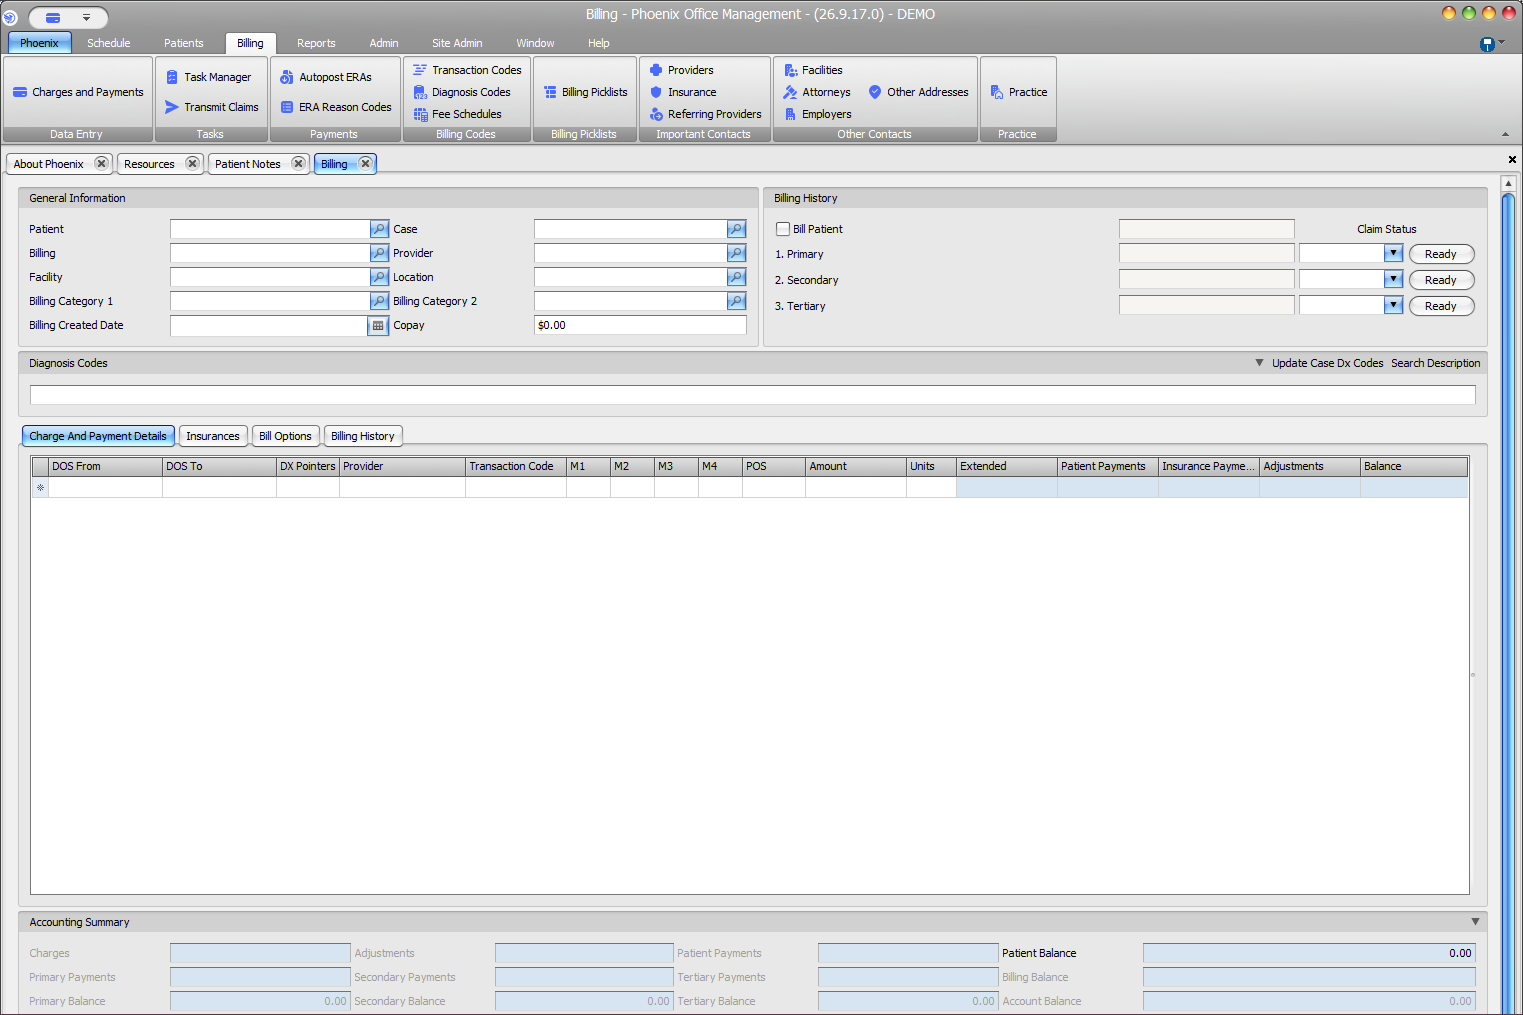Open Referring Providers contacts
Image resolution: width=1523 pixels, height=1015 pixels.
tap(706, 114)
